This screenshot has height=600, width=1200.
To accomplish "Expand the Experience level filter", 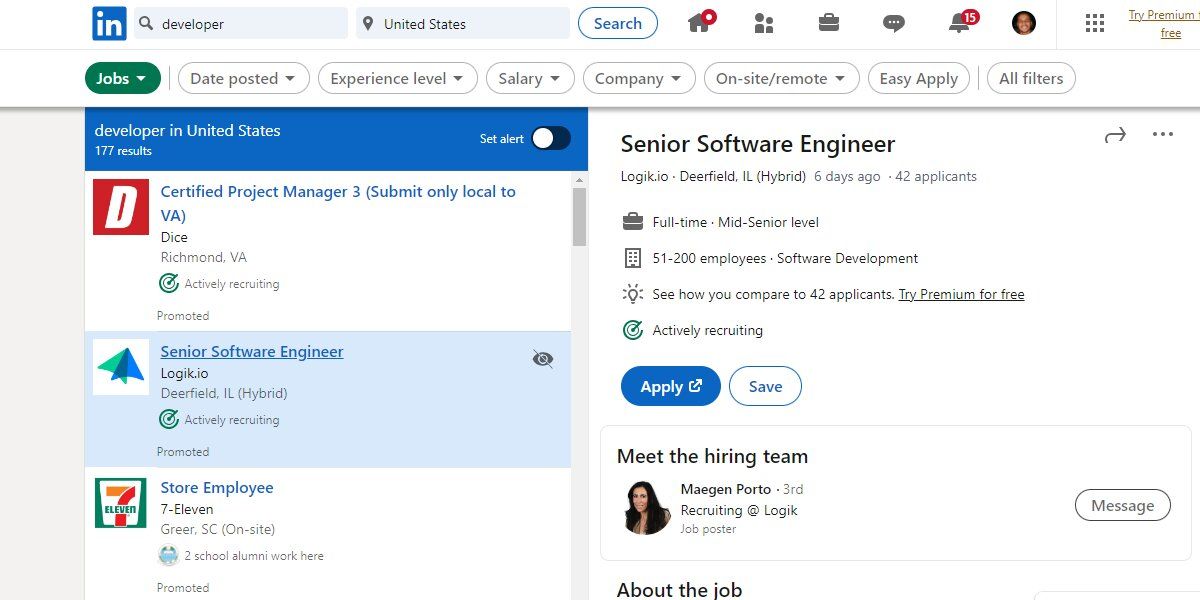I will point(397,77).
